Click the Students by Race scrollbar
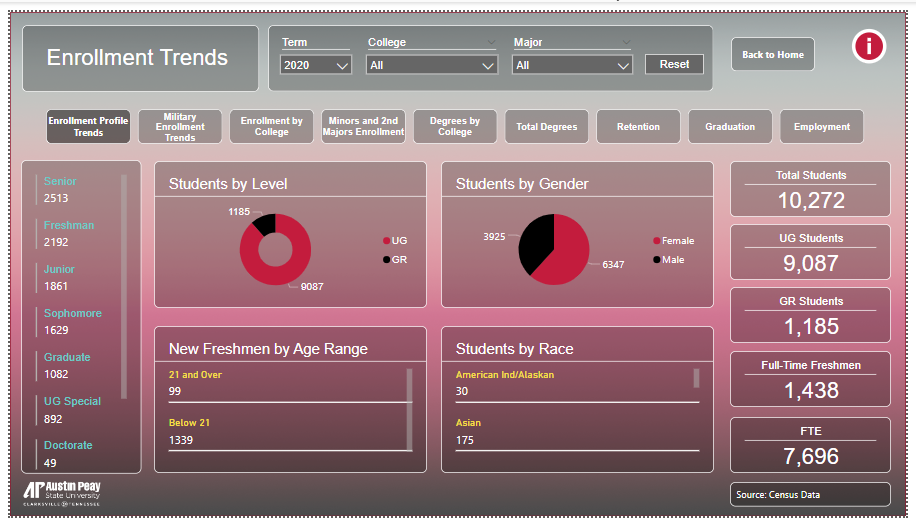916x522 pixels. click(x=696, y=378)
